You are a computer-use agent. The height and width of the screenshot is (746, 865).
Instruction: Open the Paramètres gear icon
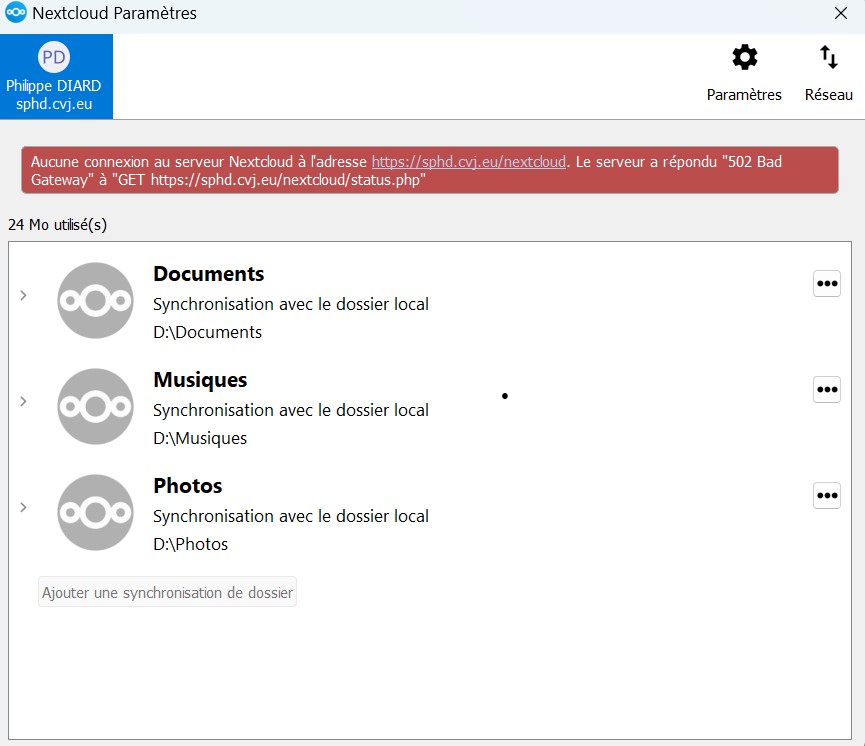pos(744,57)
